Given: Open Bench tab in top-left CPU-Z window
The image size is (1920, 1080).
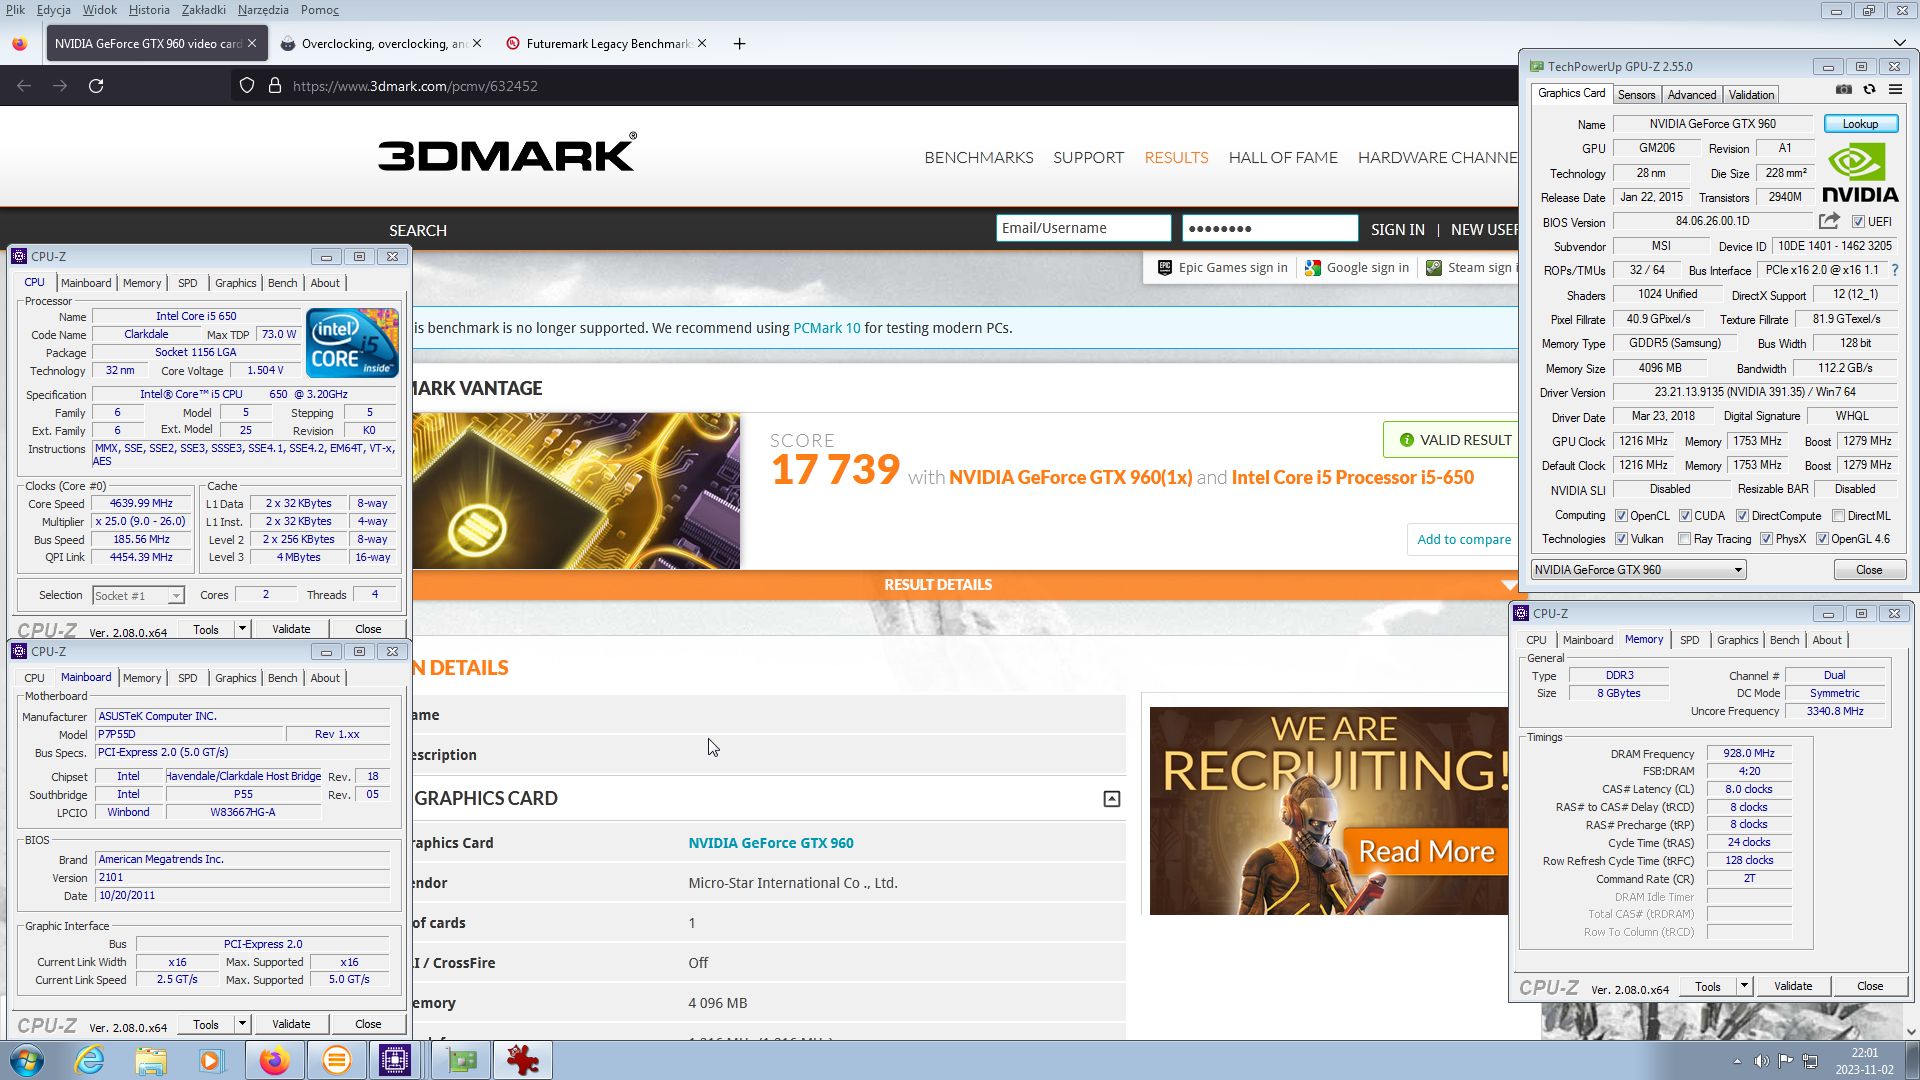Looking at the screenshot, I should [282, 283].
